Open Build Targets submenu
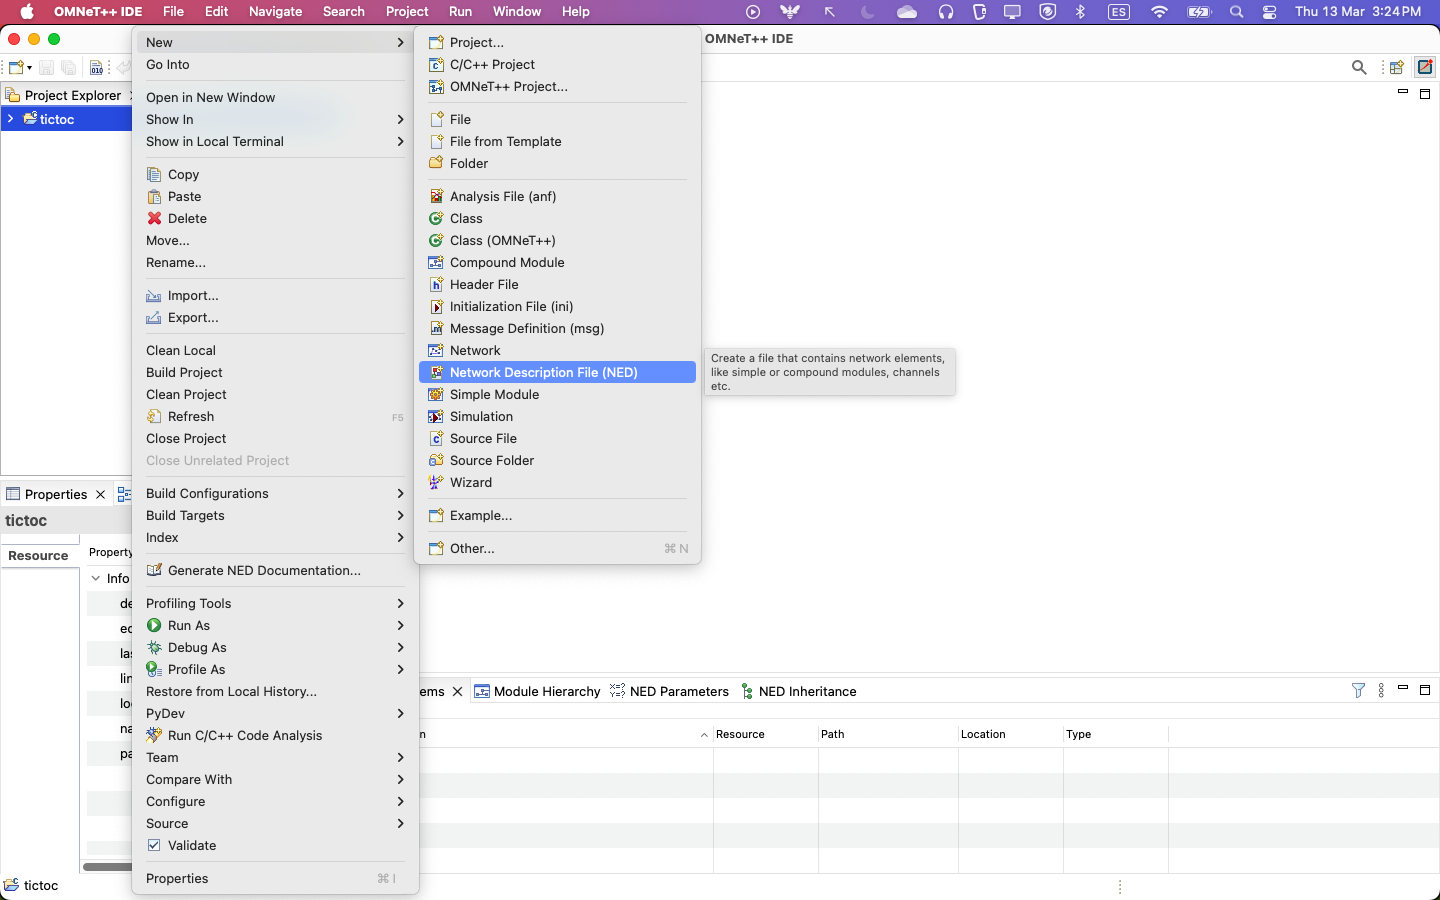The height and width of the screenshot is (900, 1440). [275, 515]
